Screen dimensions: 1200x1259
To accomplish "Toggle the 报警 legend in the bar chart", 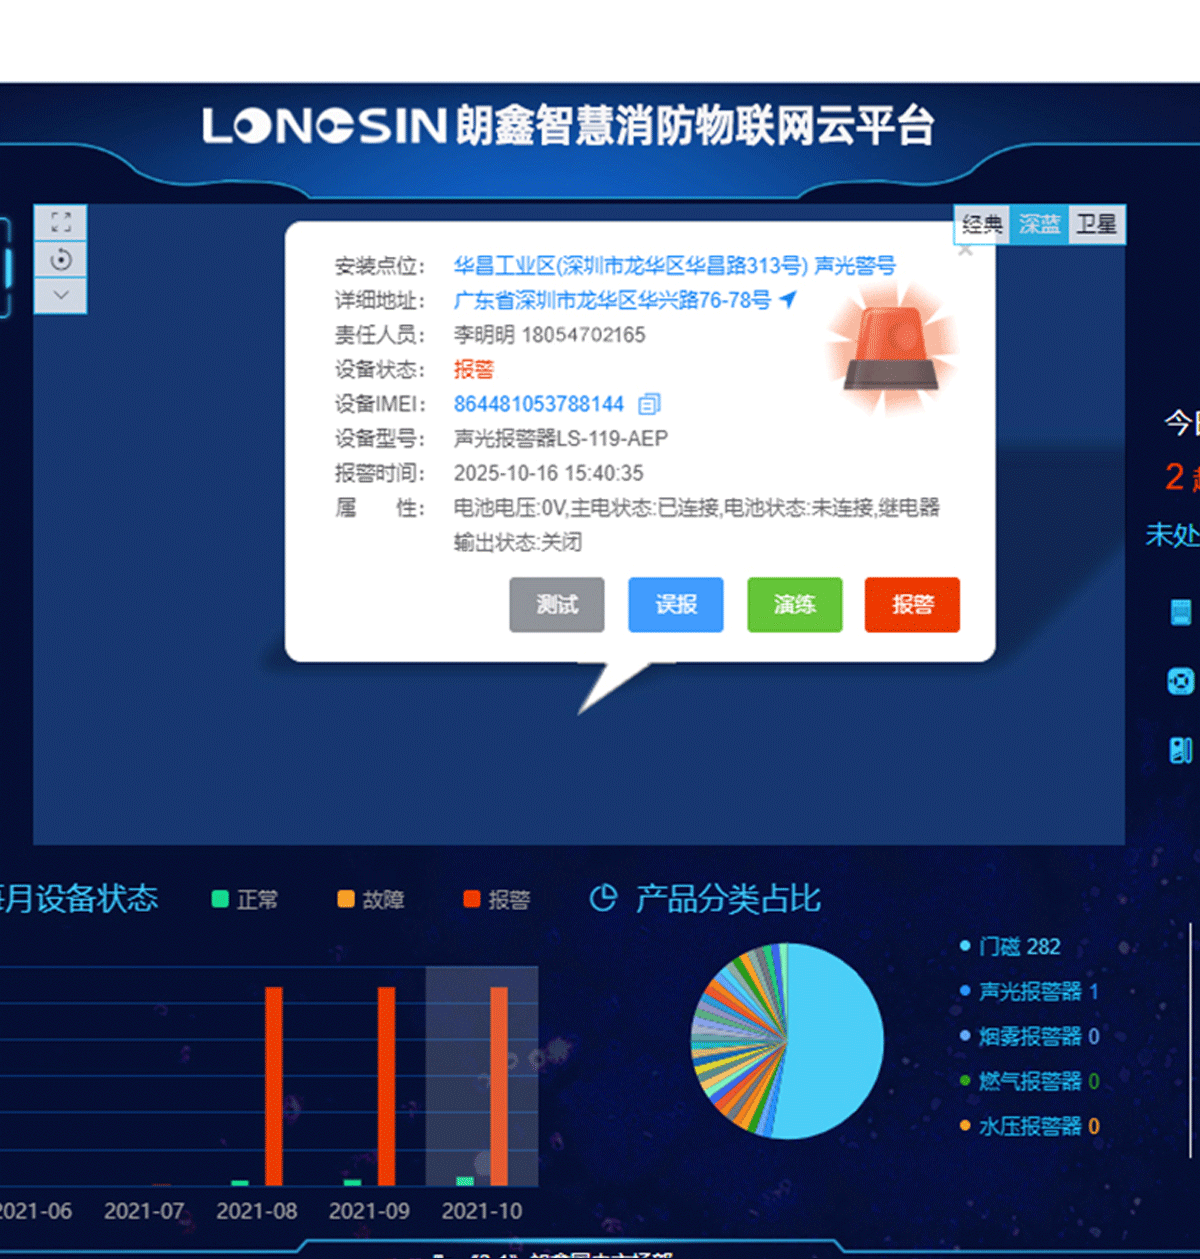I will coord(497,899).
